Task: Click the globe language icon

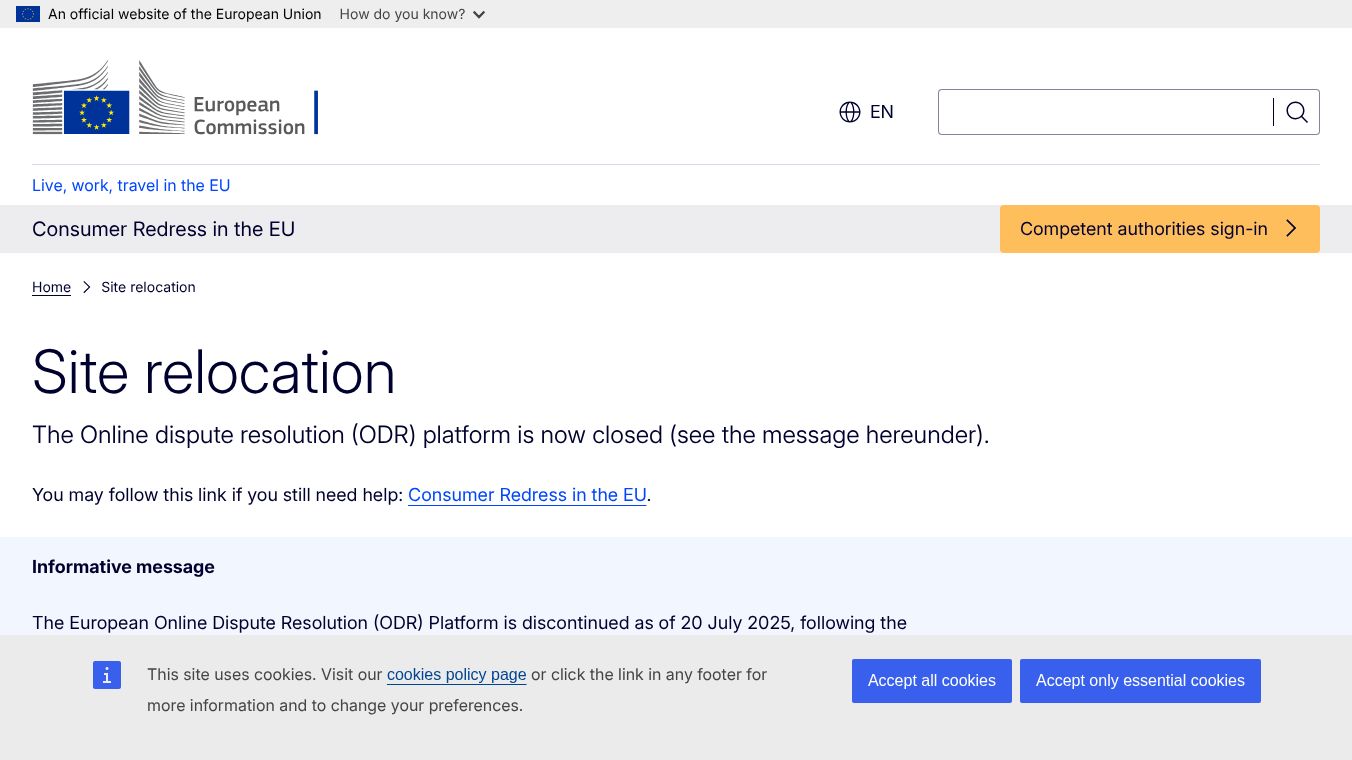Action: (x=850, y=112)
